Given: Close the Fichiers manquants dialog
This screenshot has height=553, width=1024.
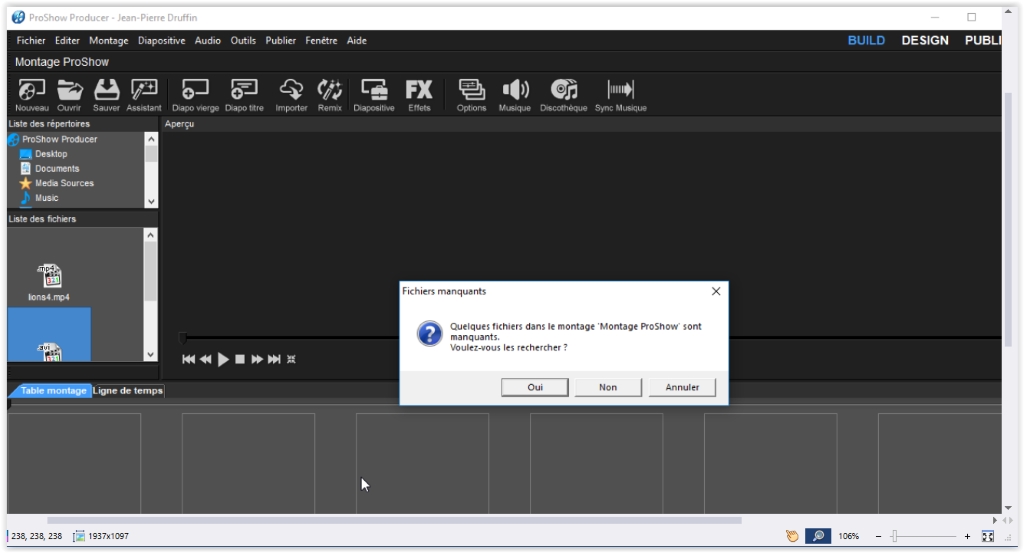Looking at the screenshot, I should [x=716, y=291].
